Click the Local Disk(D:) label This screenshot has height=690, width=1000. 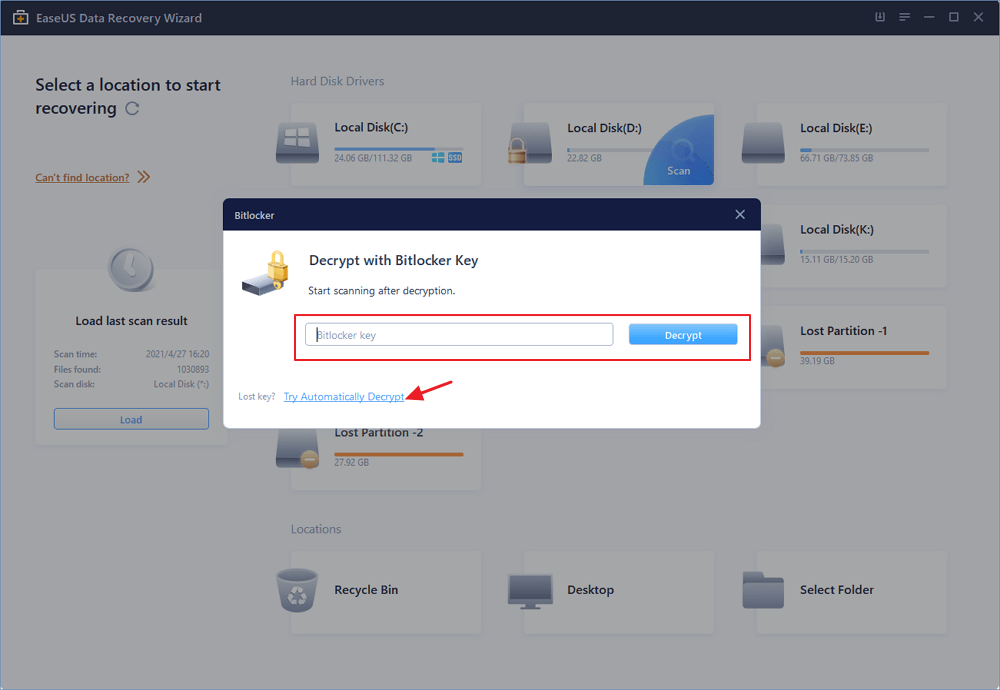point(605,128)
